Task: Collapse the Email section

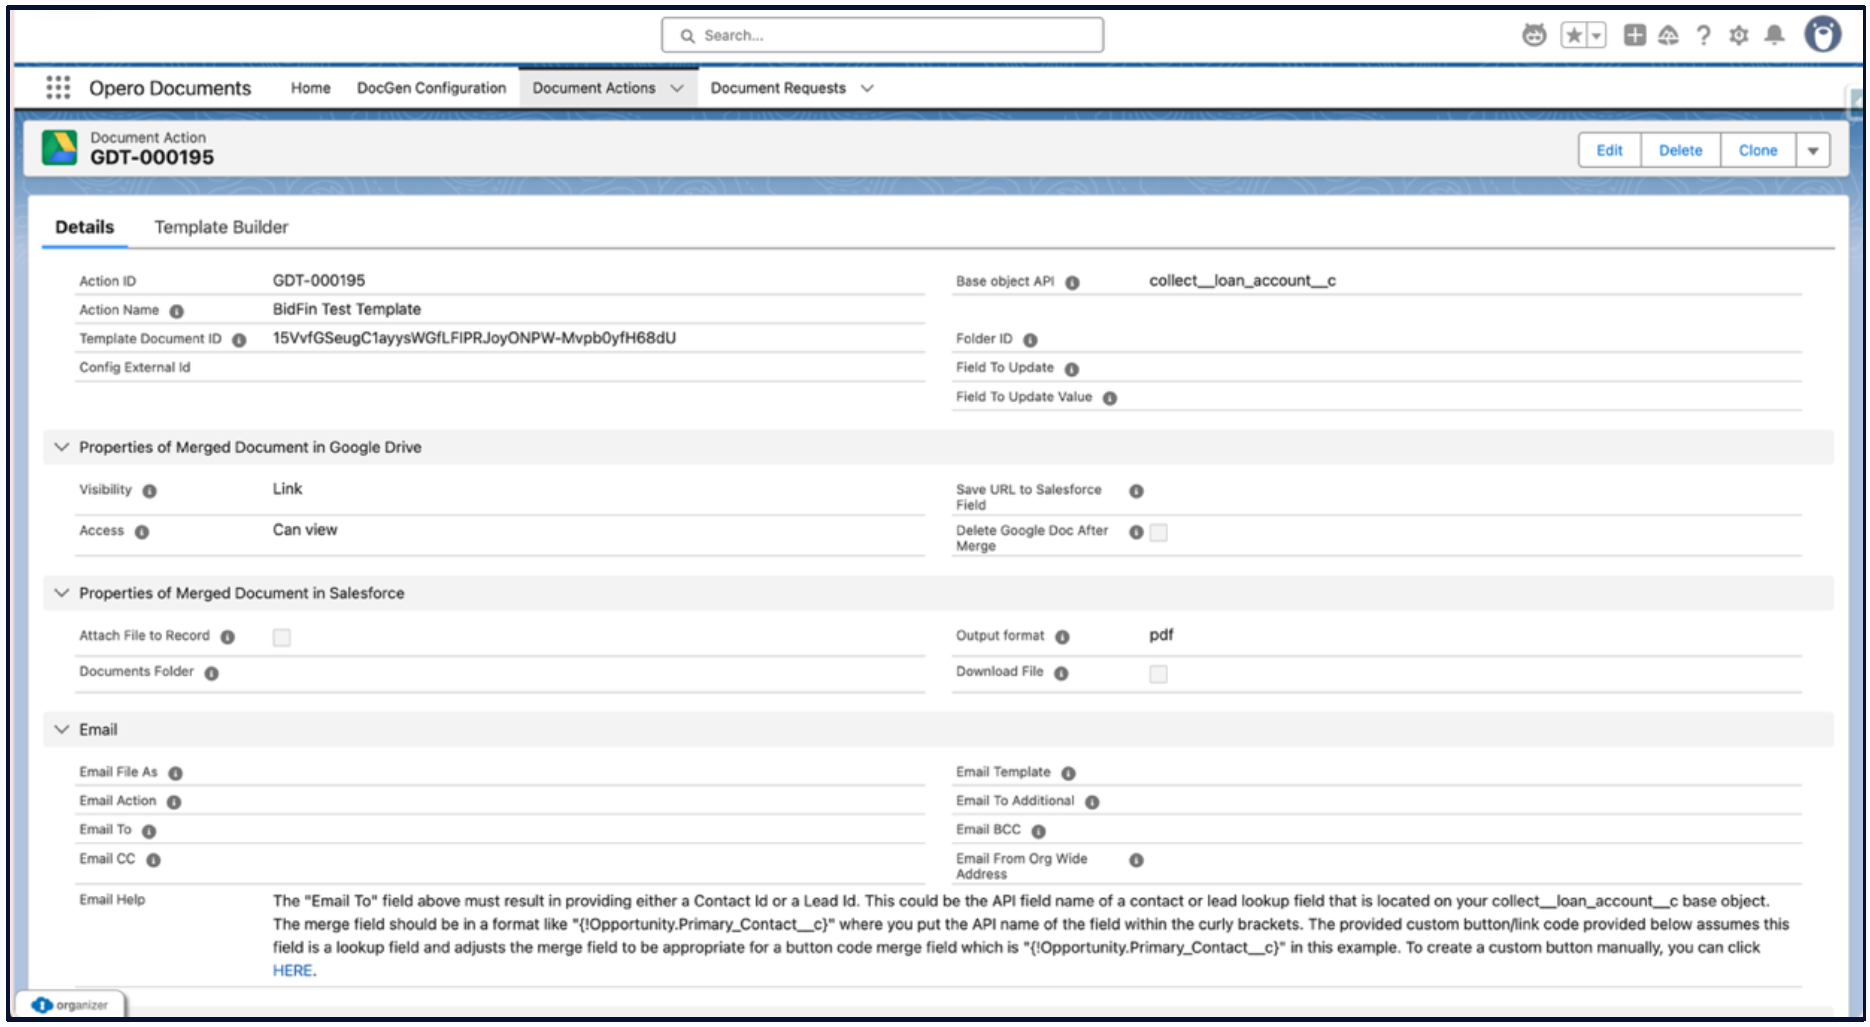Action: click(x=62, y=729)
